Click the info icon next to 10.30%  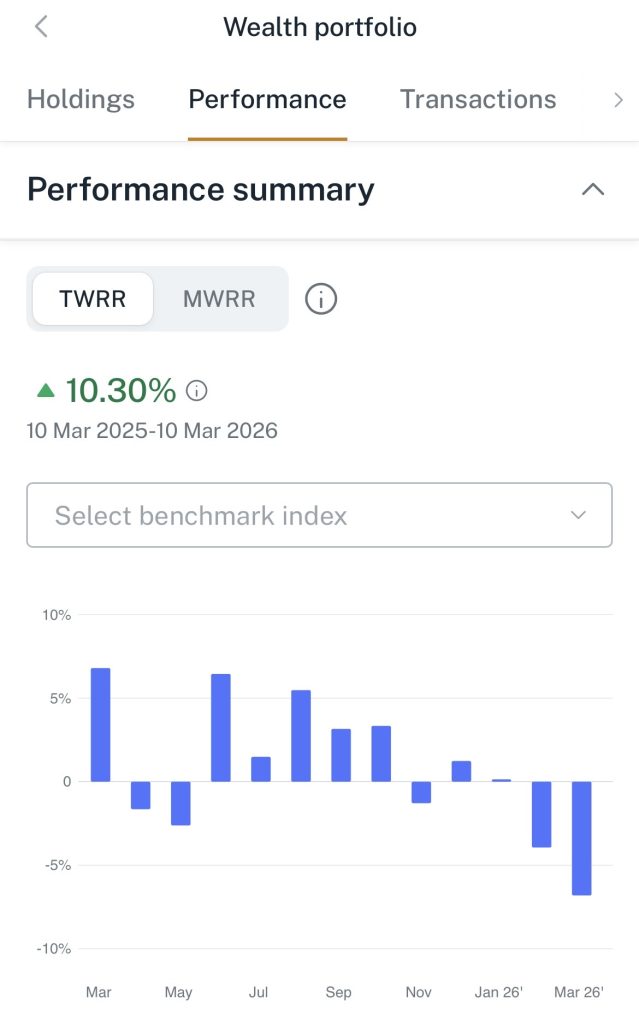(196, 390)
